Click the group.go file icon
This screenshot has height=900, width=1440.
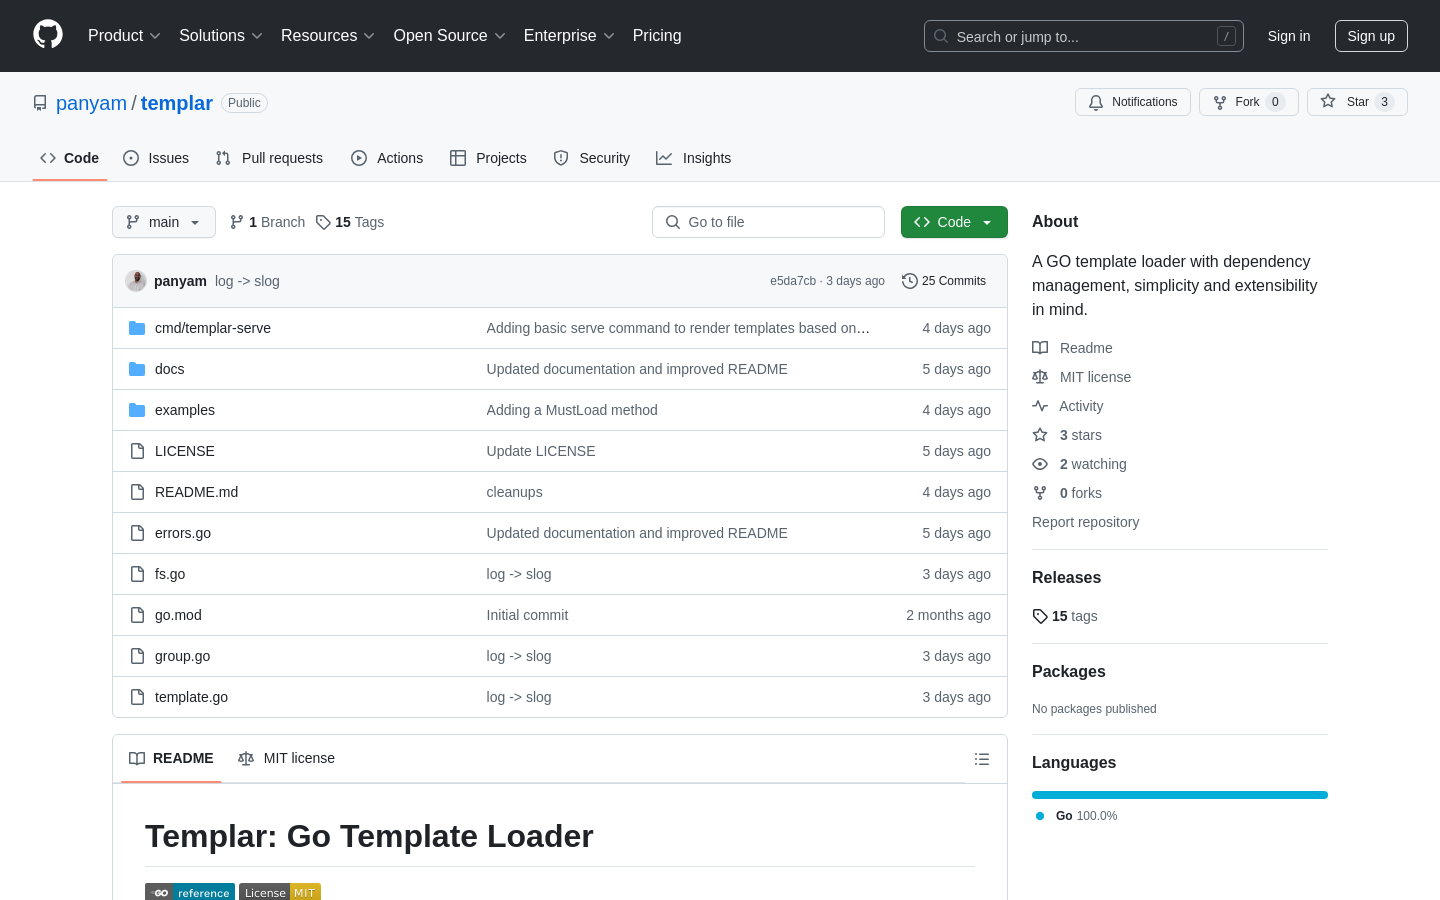(137, 656)
